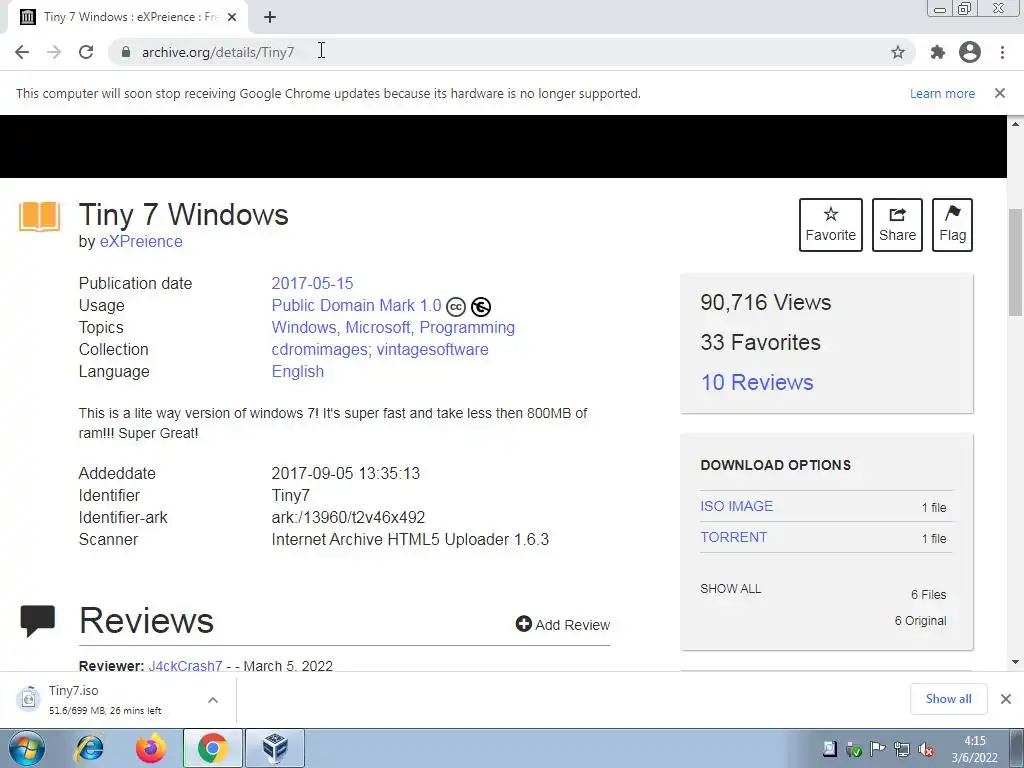Open the eXPreience author link
The image size is (1024, 768).
coord(141,242)
